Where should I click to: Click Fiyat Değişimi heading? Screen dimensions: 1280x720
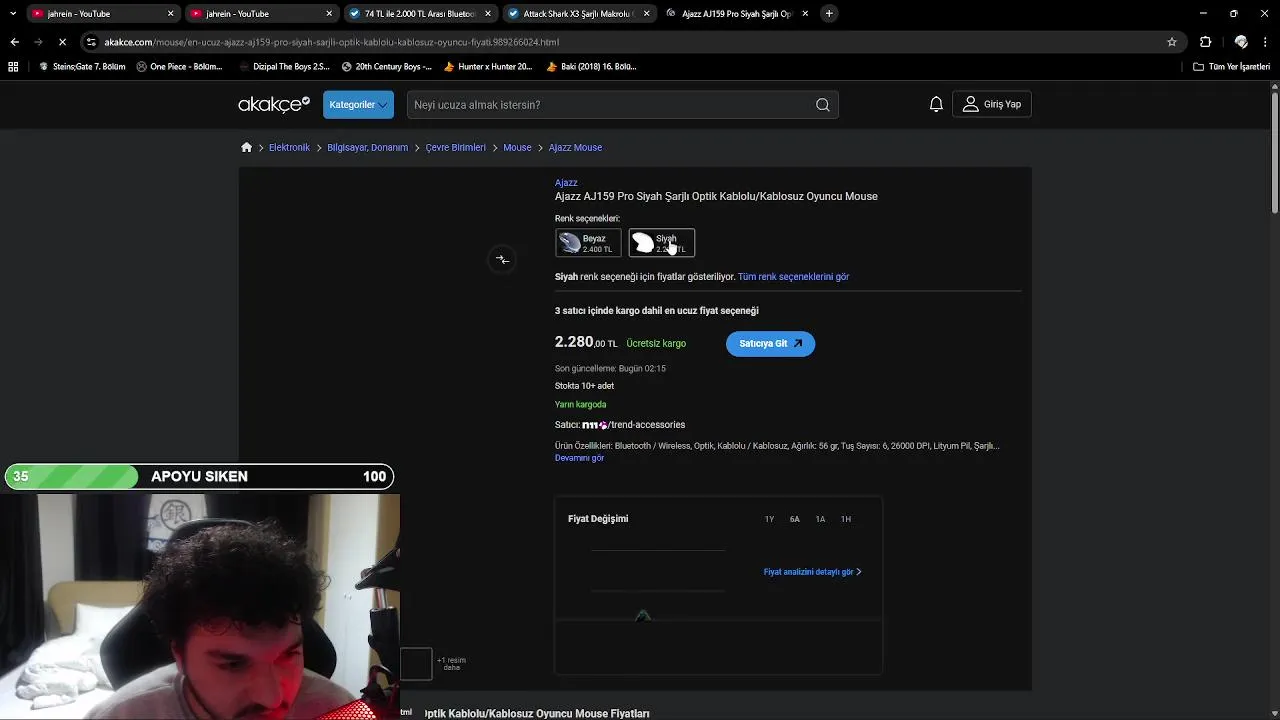pos(598,519)
